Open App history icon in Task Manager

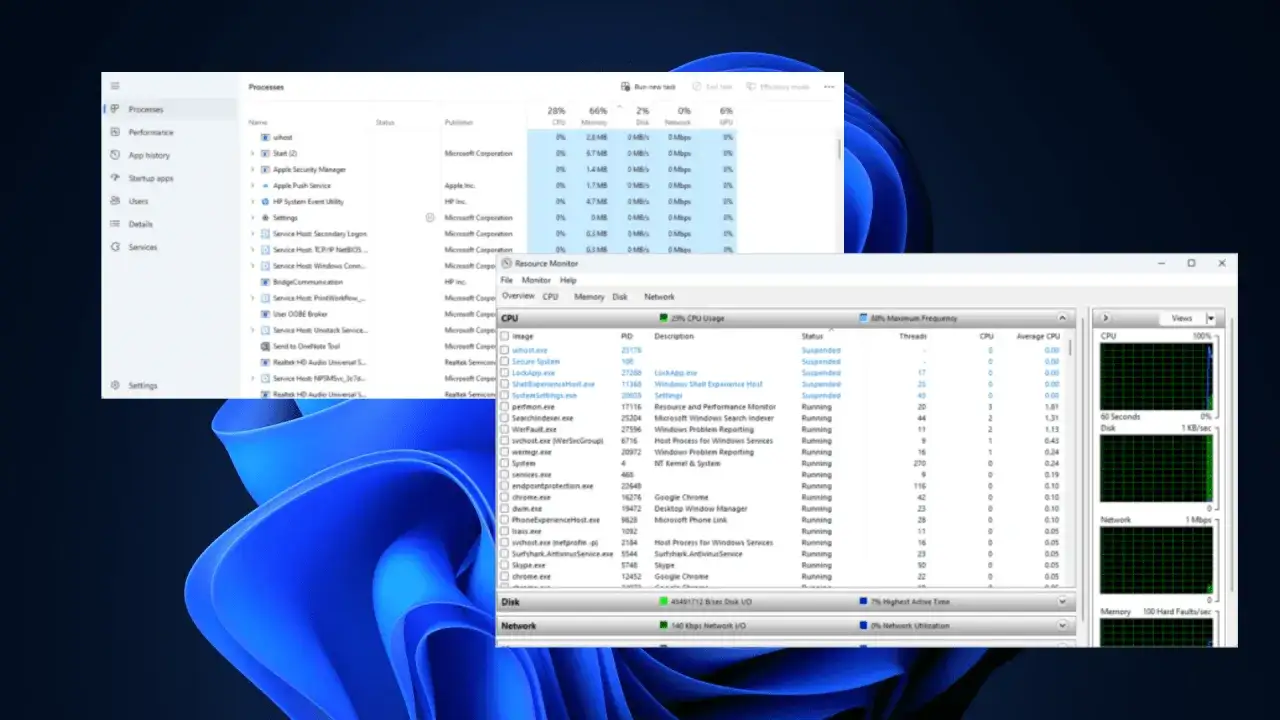(x=115, y=155)
